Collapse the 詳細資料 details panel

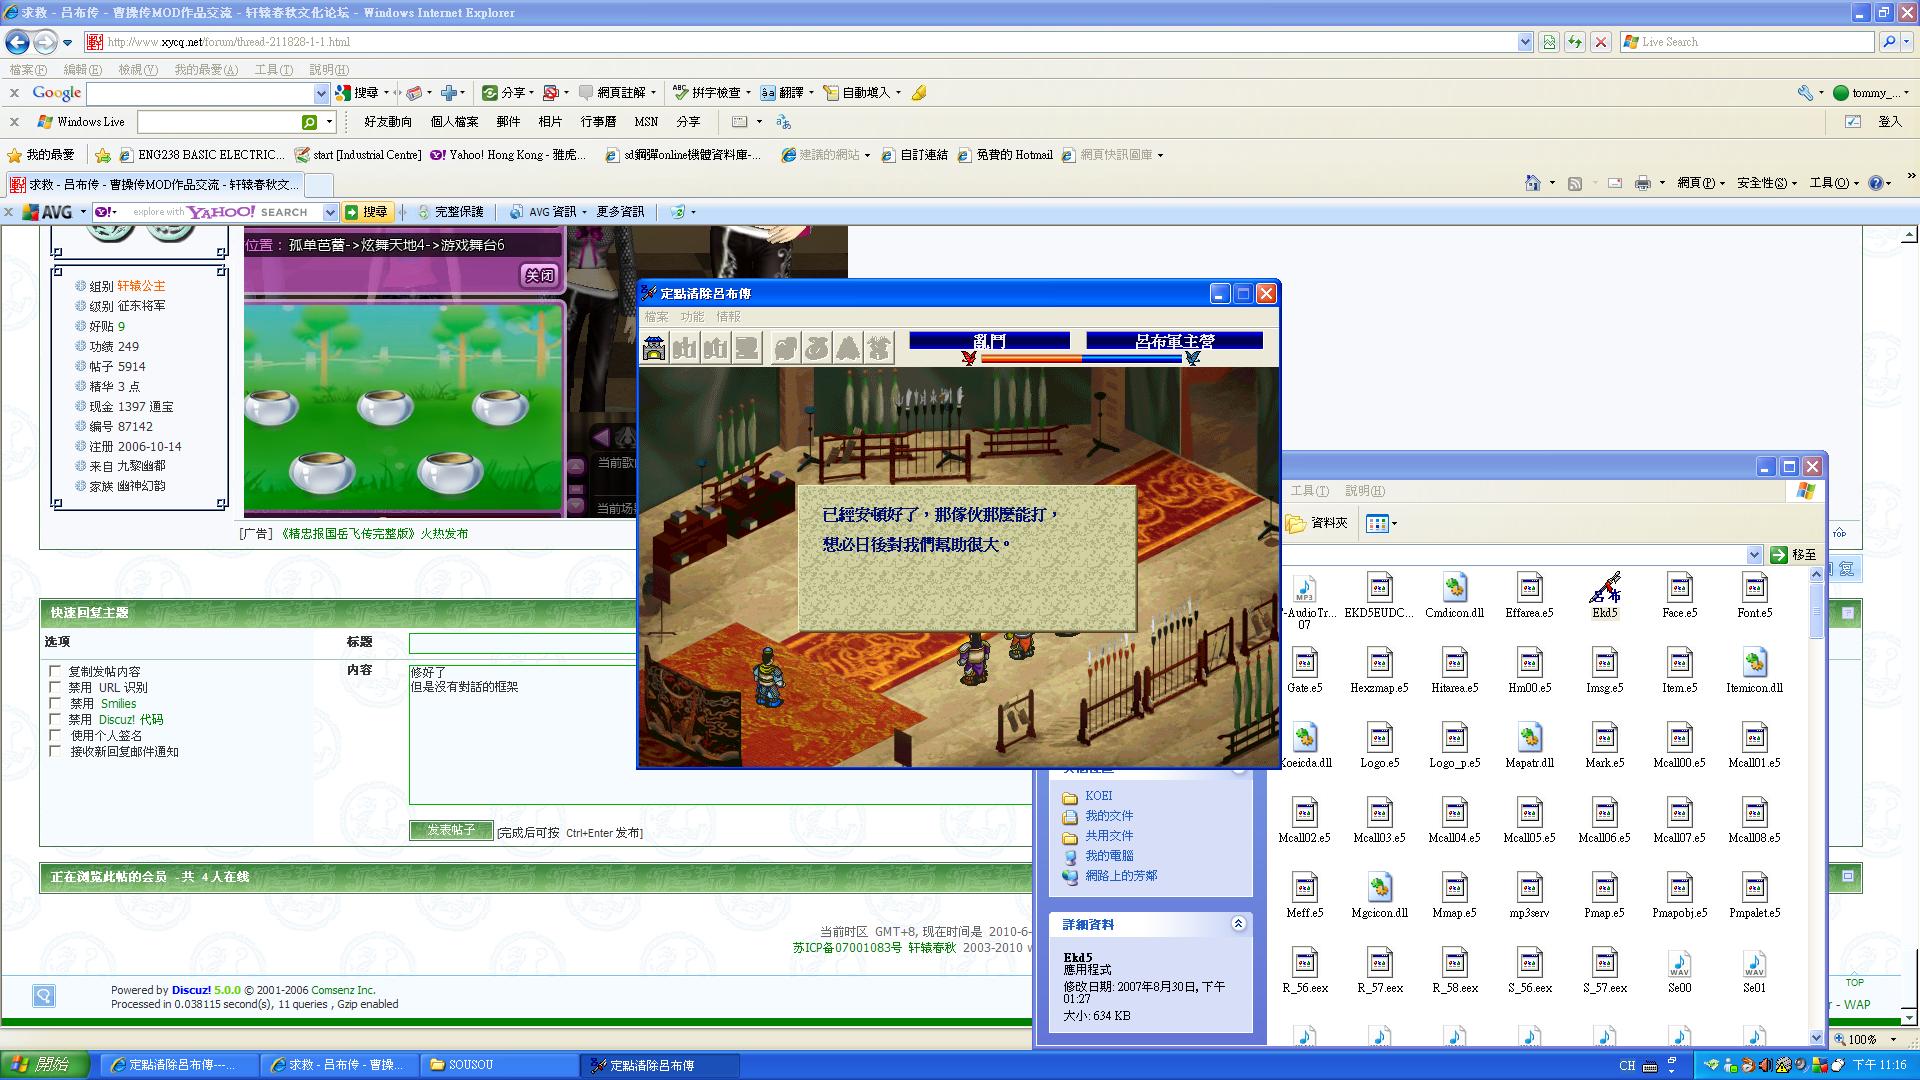[x=1238, y=924]
